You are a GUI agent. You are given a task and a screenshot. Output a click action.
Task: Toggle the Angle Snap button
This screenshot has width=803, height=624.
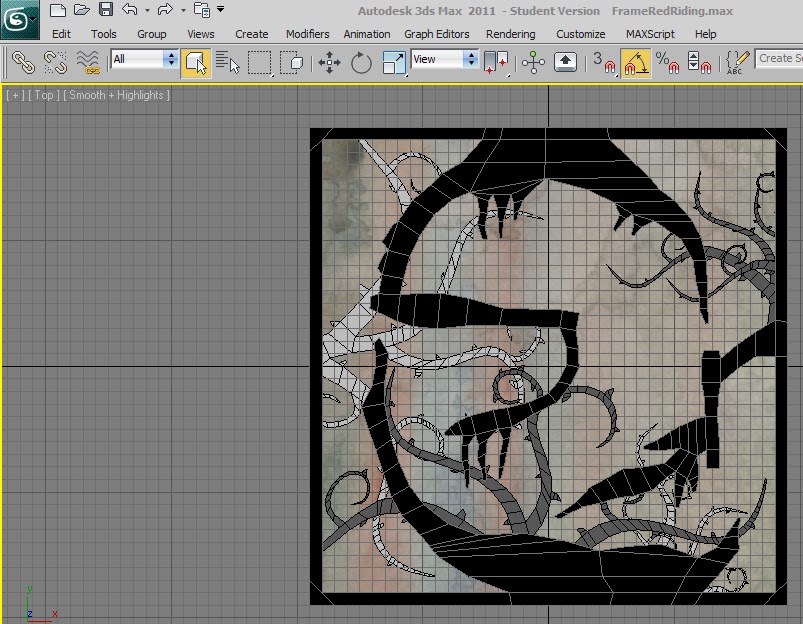pyautogui.click(x=636, y=63)
